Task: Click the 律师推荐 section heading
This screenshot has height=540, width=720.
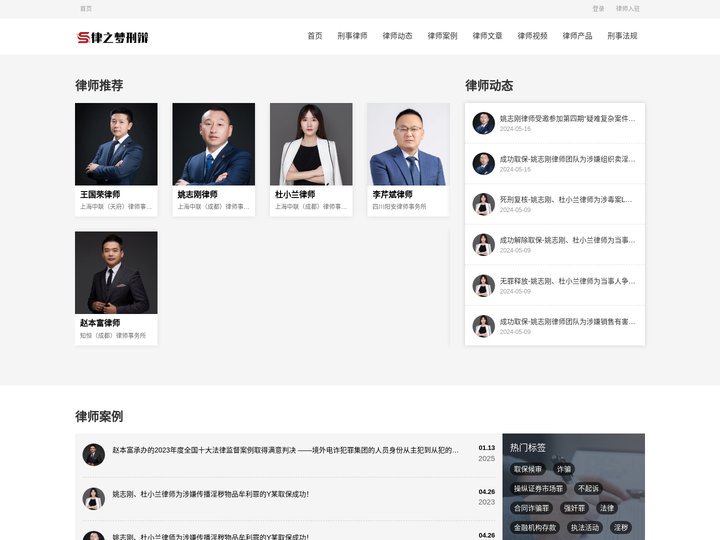Action: click(99, 85)
